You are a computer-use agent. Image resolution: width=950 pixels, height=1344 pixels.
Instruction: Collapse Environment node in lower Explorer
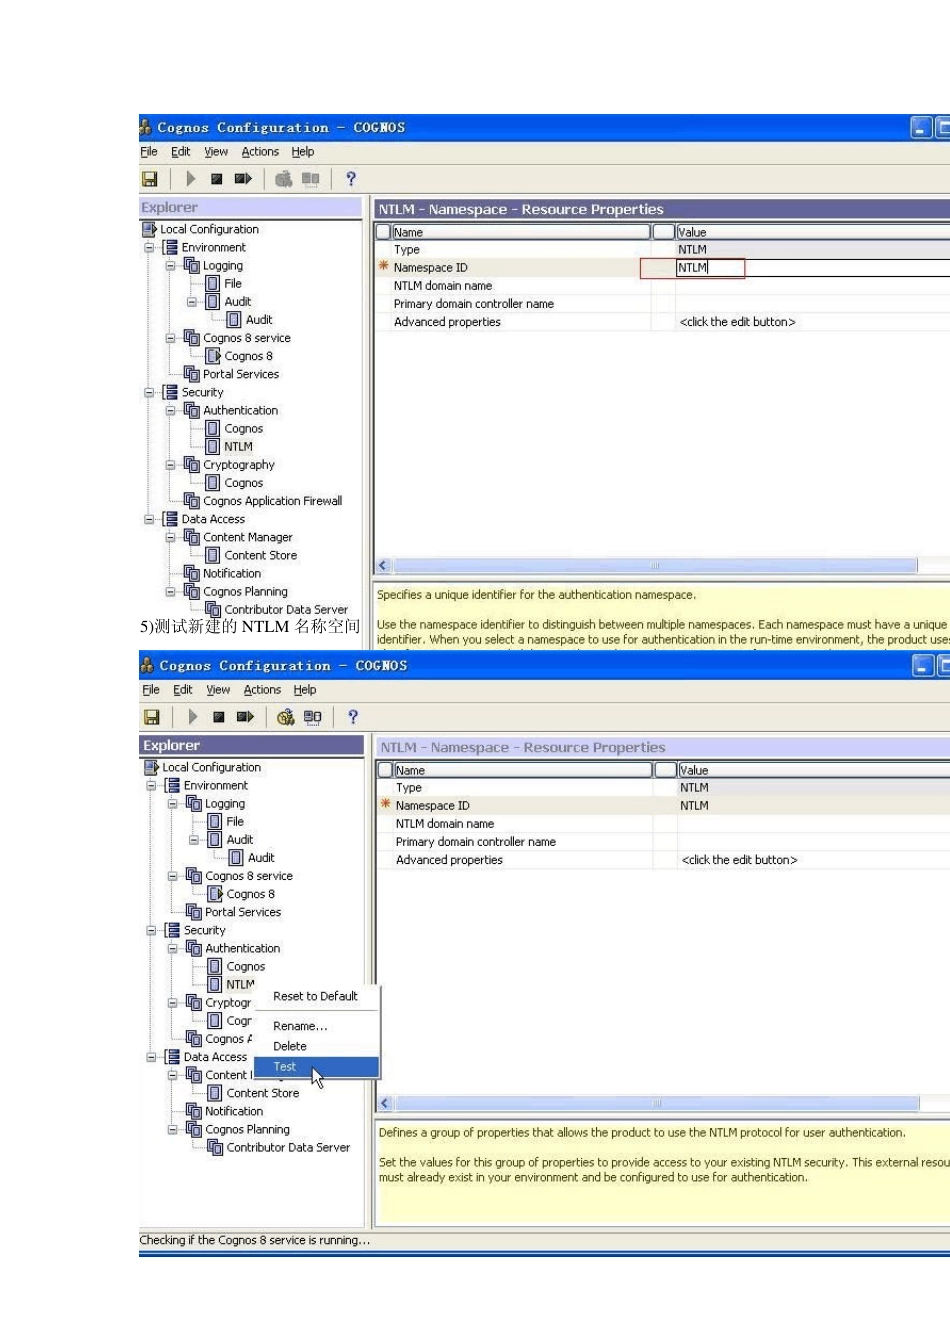coord(151,786)
